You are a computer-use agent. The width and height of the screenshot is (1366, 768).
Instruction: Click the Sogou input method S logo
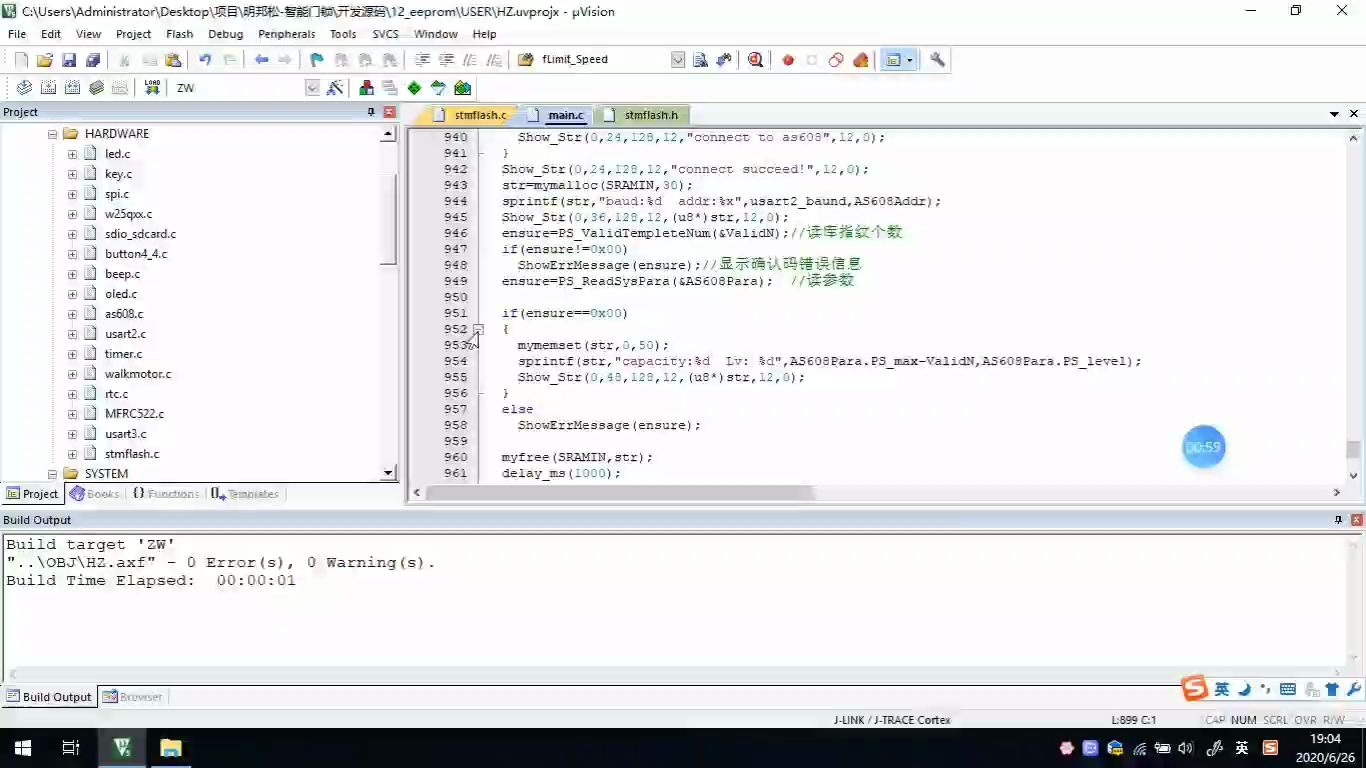[1194, 689]
